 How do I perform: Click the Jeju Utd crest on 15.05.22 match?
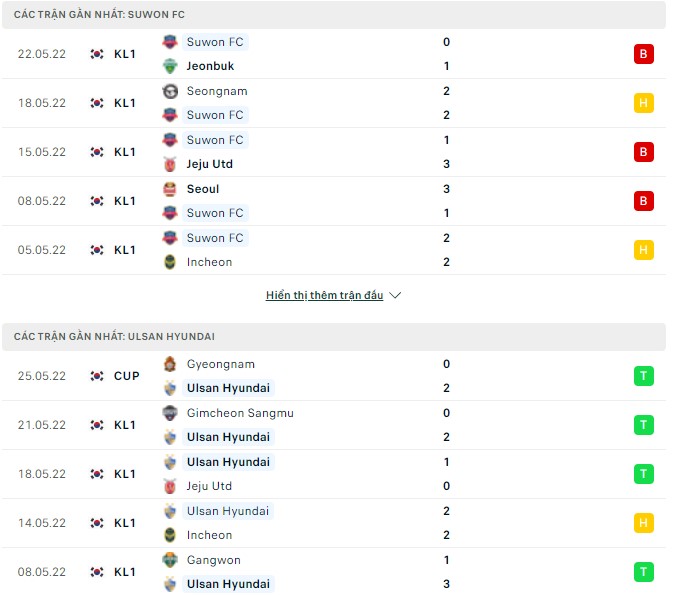pos(170,164)
